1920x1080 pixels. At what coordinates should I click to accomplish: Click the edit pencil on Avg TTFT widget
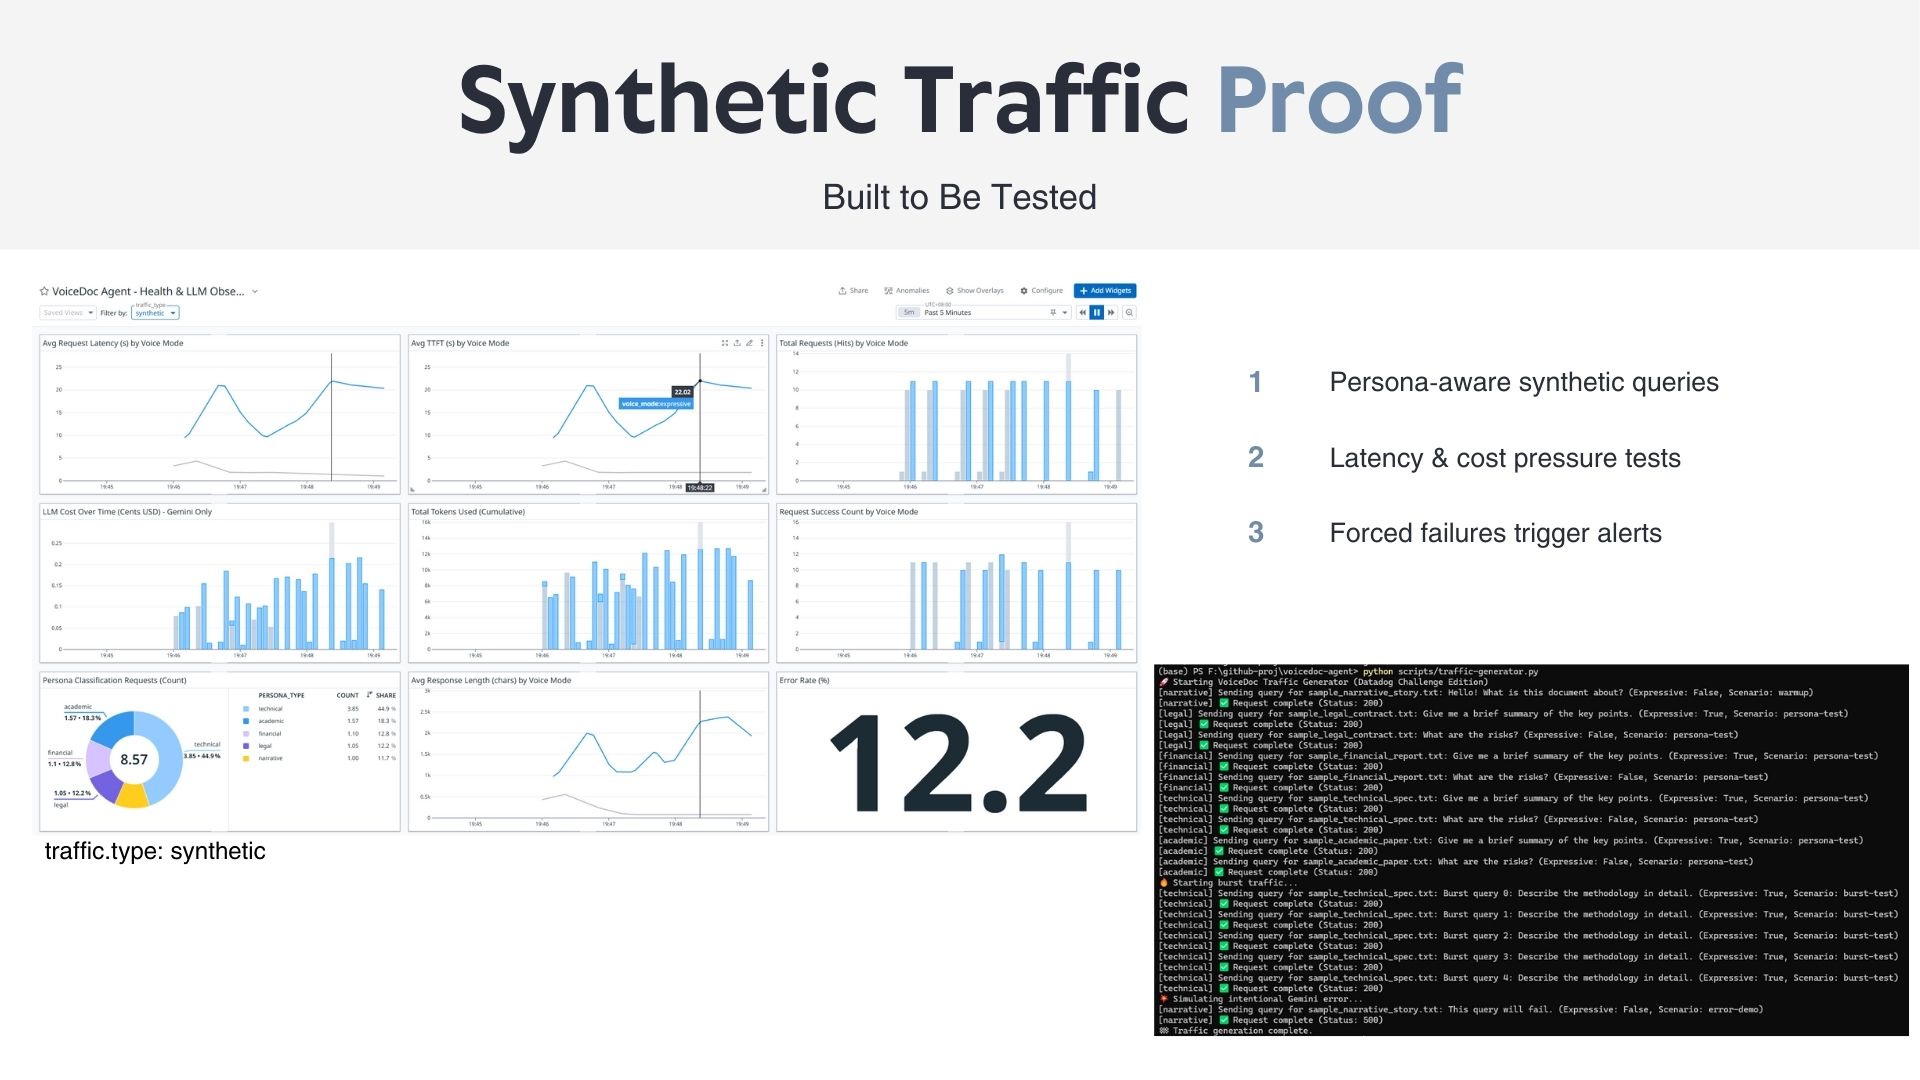749,343
